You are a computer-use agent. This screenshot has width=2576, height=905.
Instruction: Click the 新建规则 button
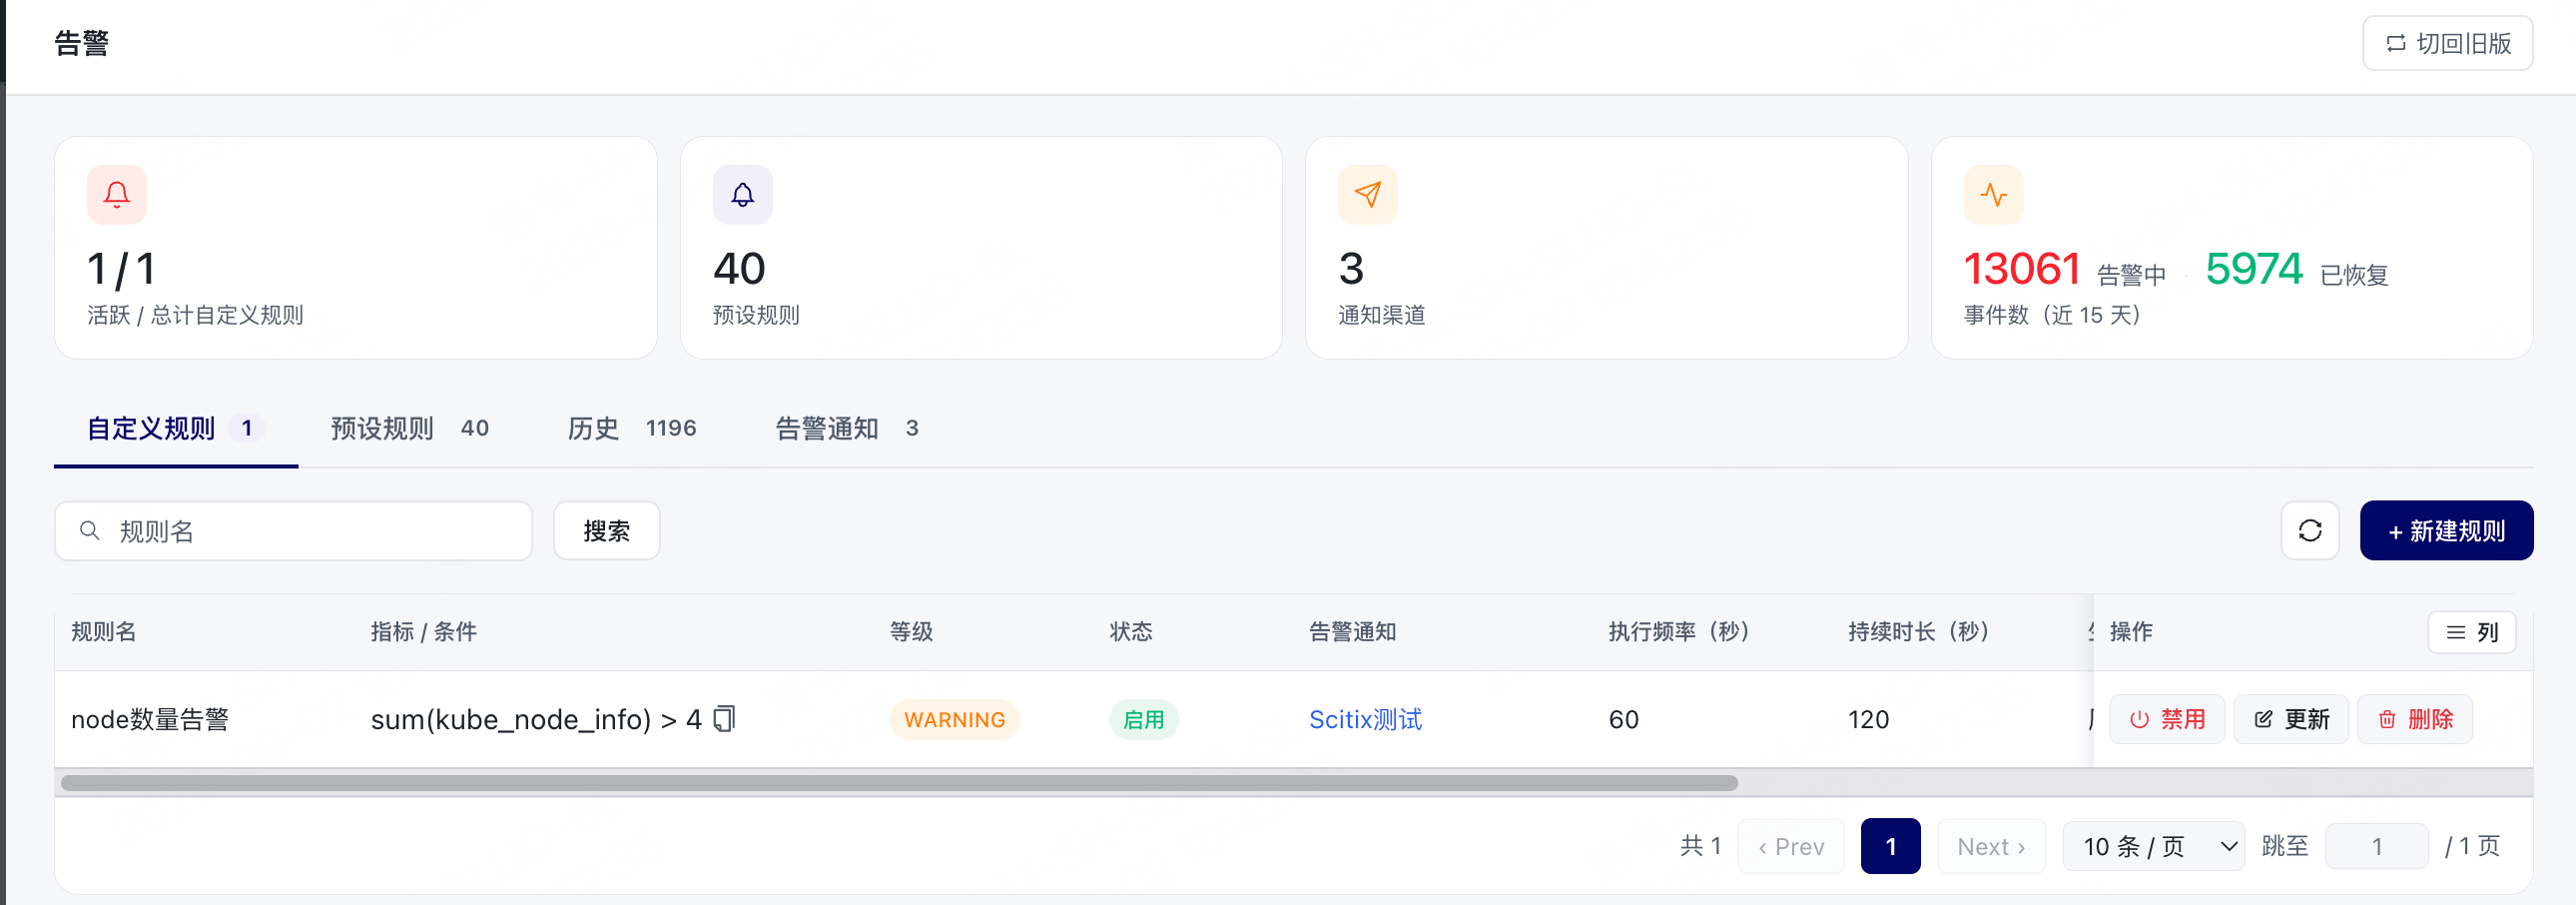(x=2446, y=530)
